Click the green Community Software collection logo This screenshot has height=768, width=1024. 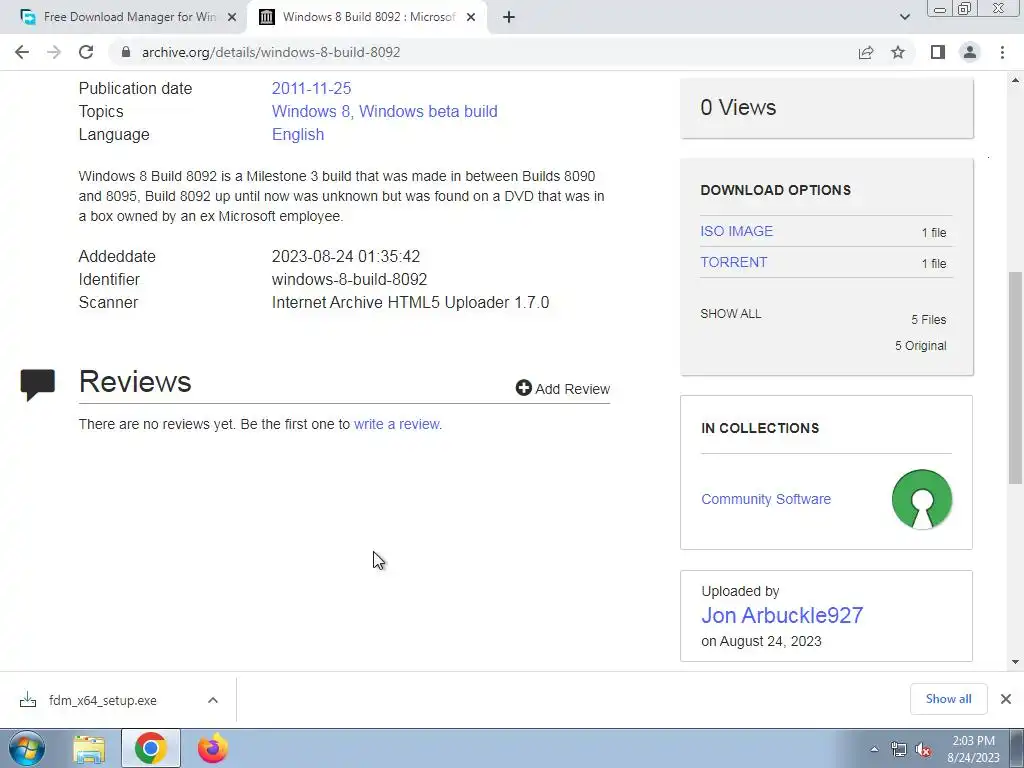coord(921,499)
